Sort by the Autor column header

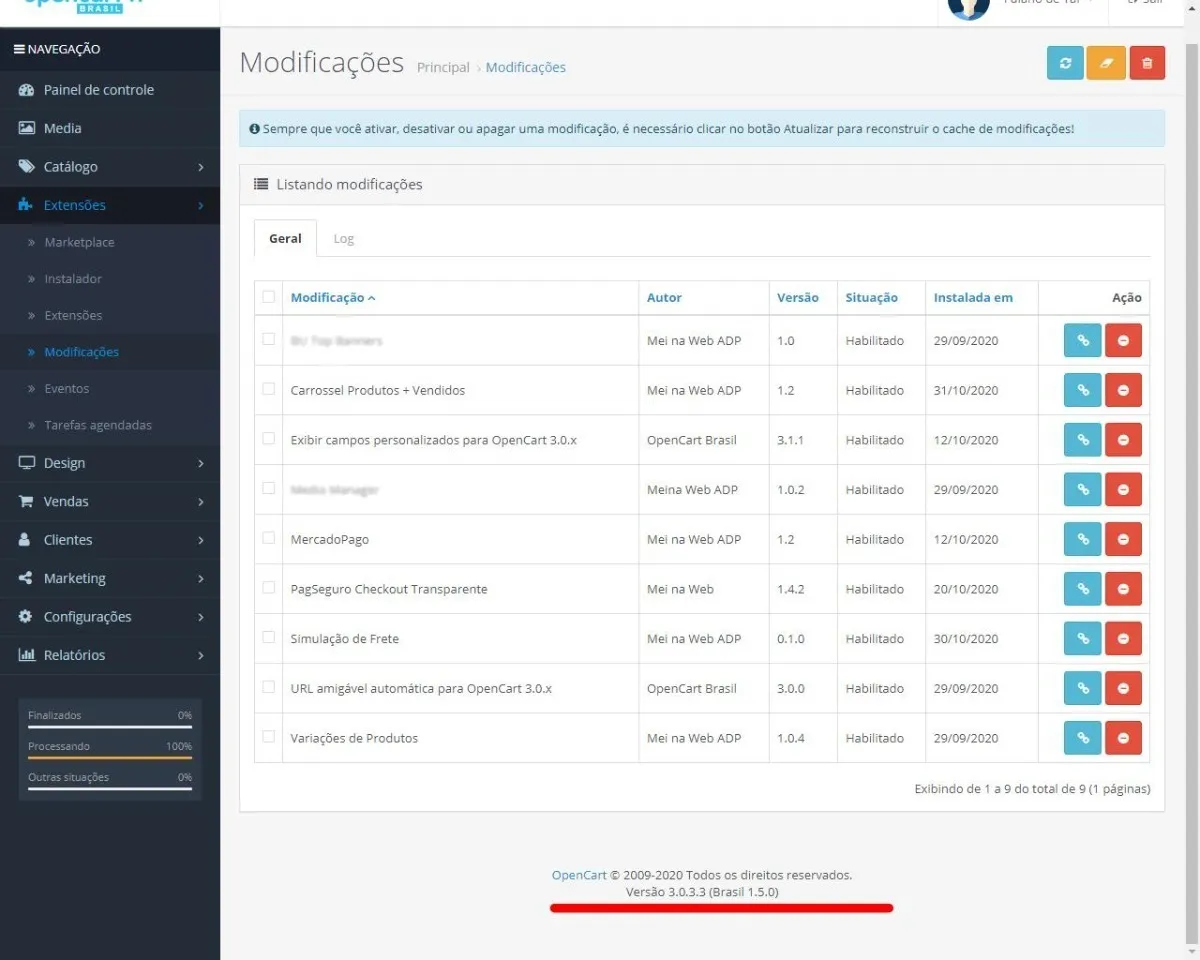coord(664,297)
